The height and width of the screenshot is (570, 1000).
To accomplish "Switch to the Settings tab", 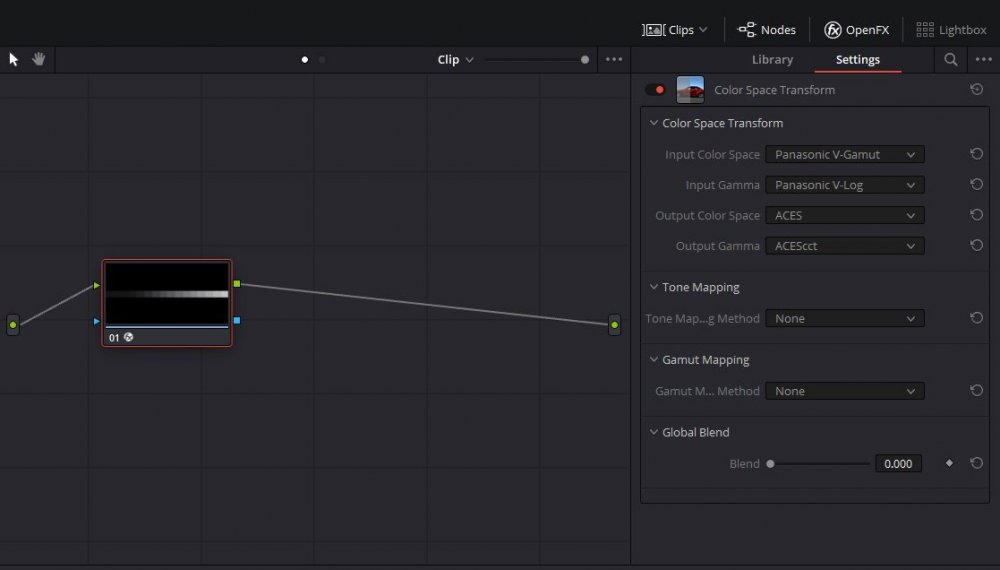I will [857, 60].
